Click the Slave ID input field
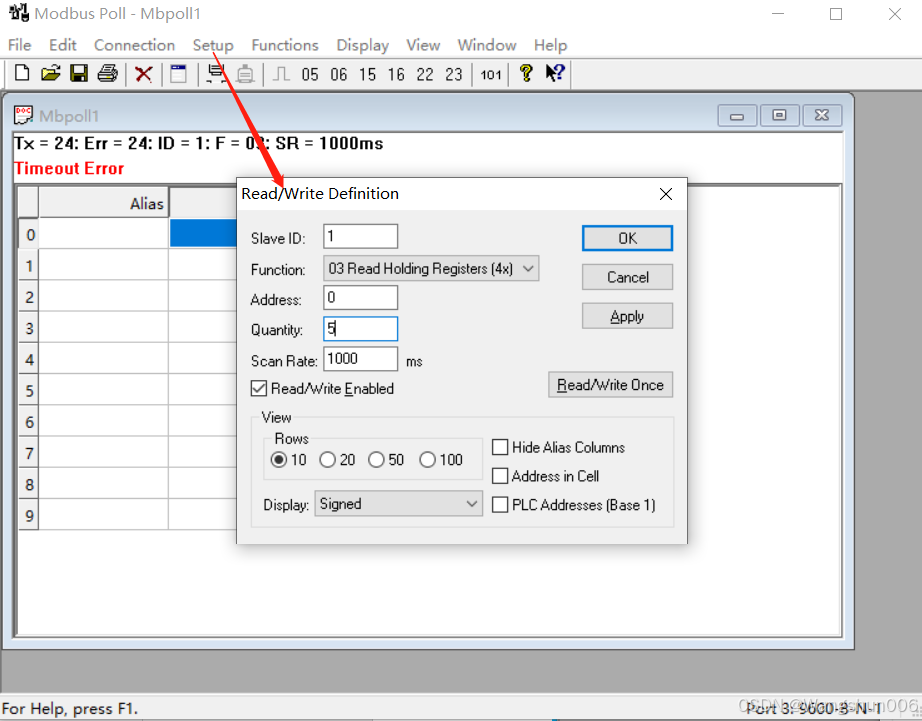Viewport: 922px width, 721px height. click(x=360, y=236)
